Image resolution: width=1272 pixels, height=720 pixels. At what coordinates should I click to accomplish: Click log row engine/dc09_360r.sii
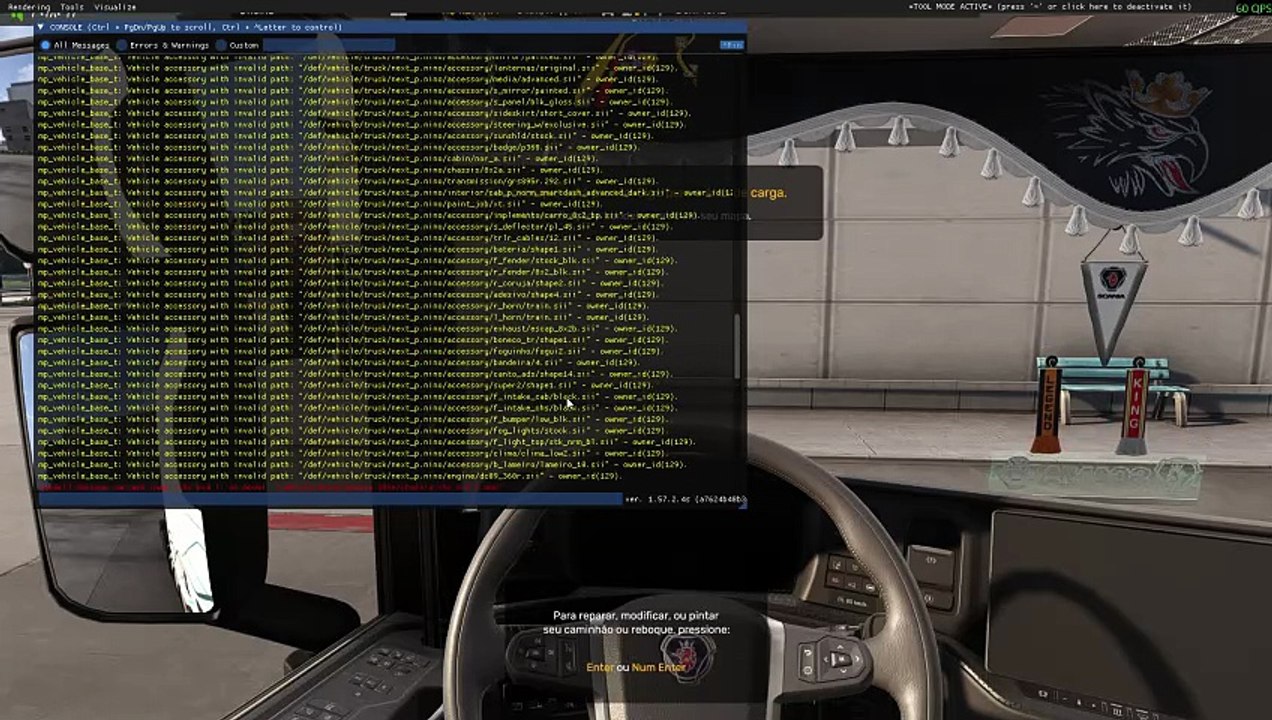point(330,476)
